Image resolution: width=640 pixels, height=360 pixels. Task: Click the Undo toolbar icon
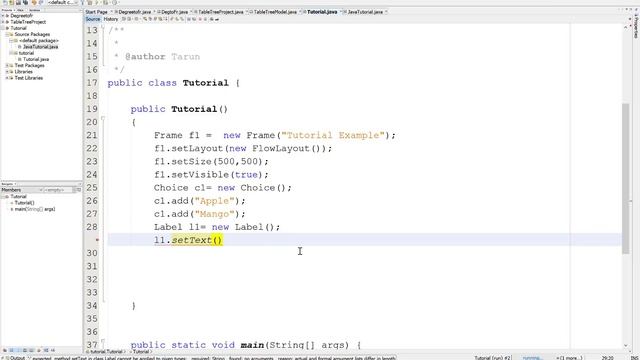coord(34,2)
